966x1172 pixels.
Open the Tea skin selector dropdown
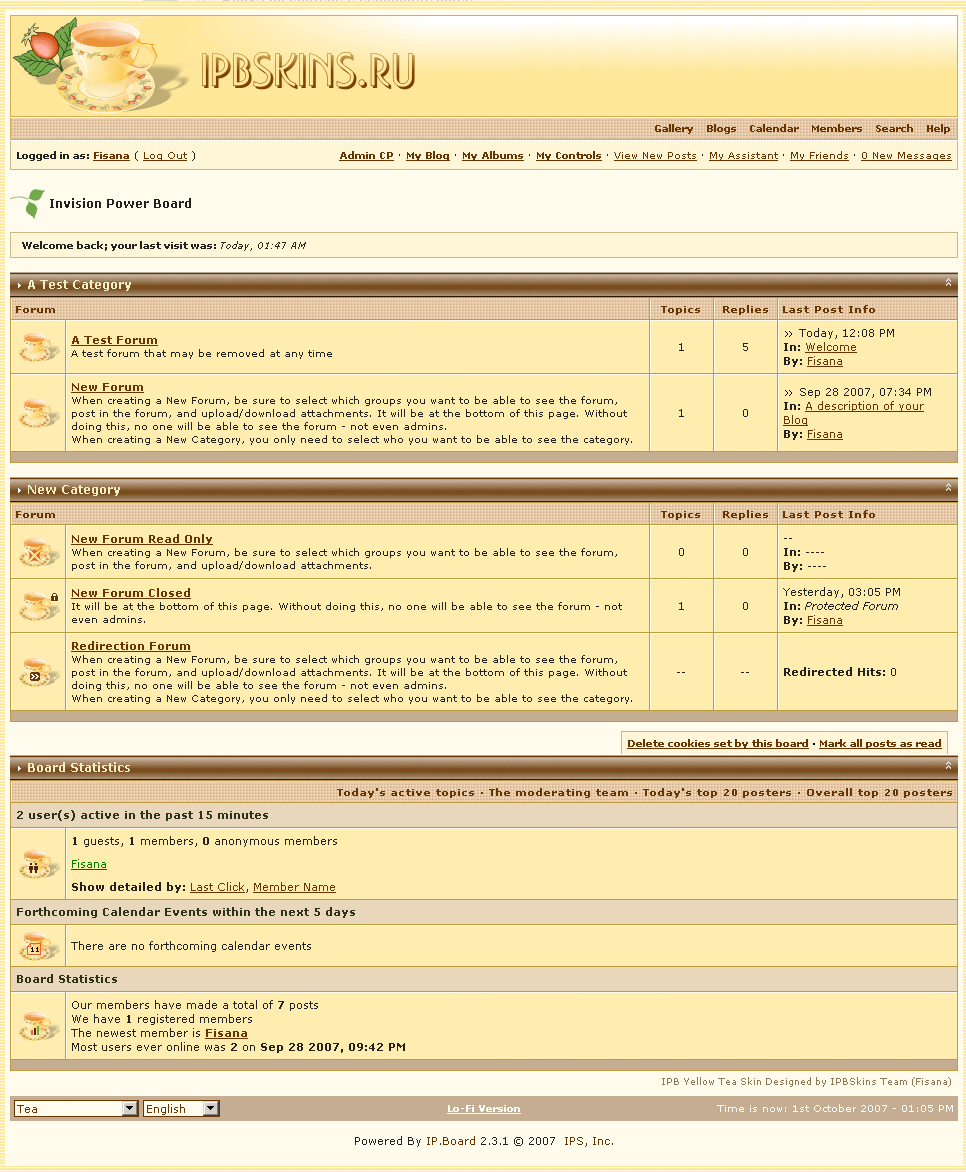click(x=76, y=1108)
